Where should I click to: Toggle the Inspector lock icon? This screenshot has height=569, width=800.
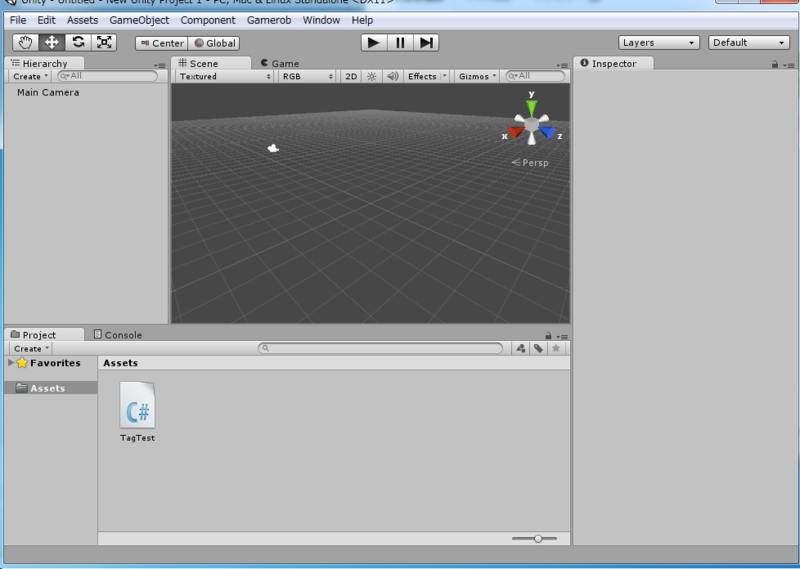point(775,64)
